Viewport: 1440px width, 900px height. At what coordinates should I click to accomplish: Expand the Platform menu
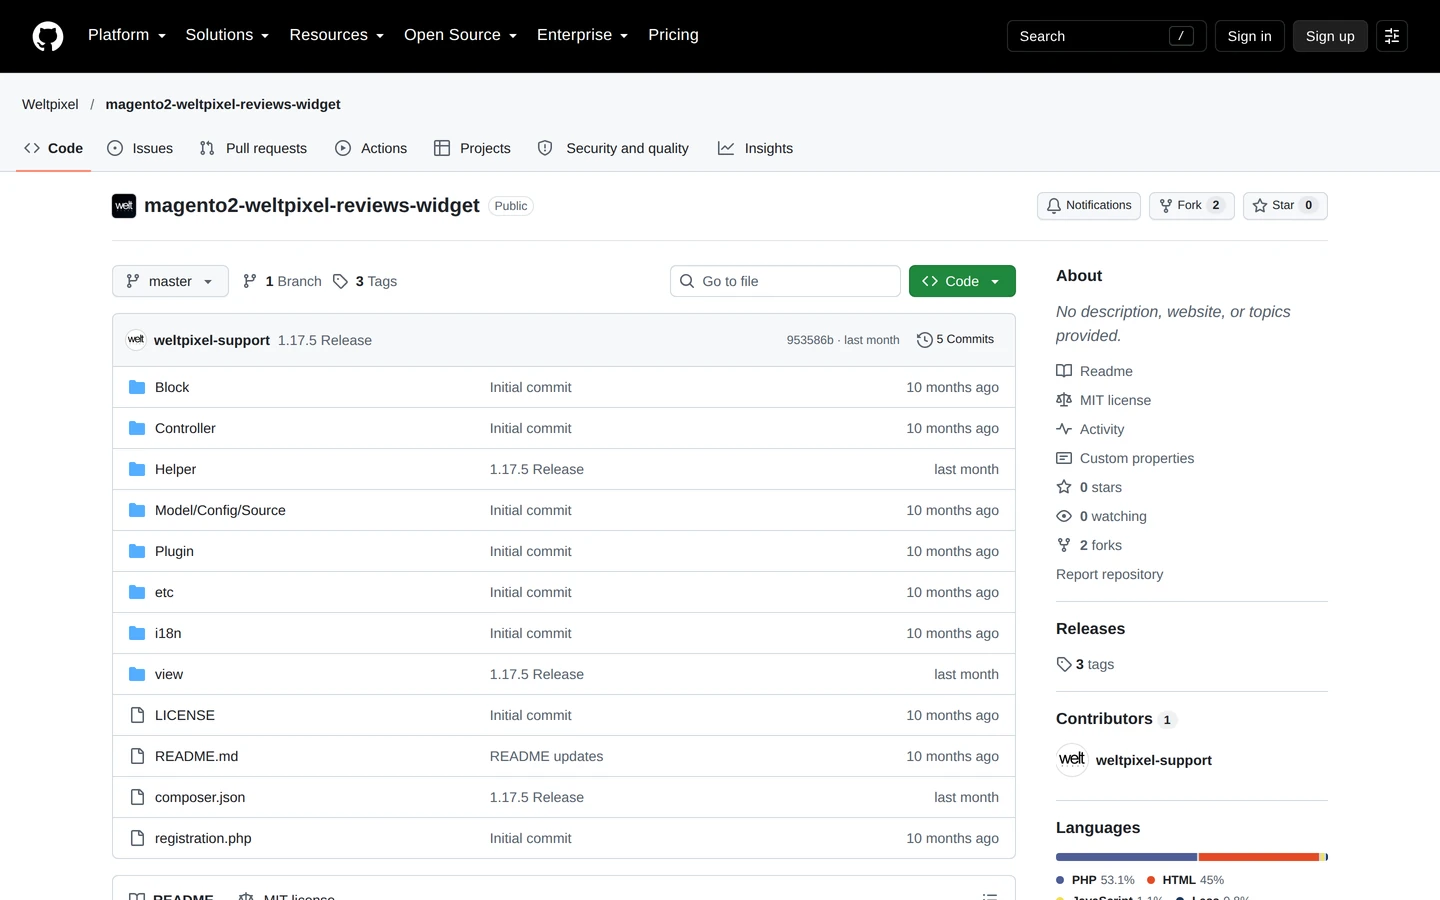point(127,35)
